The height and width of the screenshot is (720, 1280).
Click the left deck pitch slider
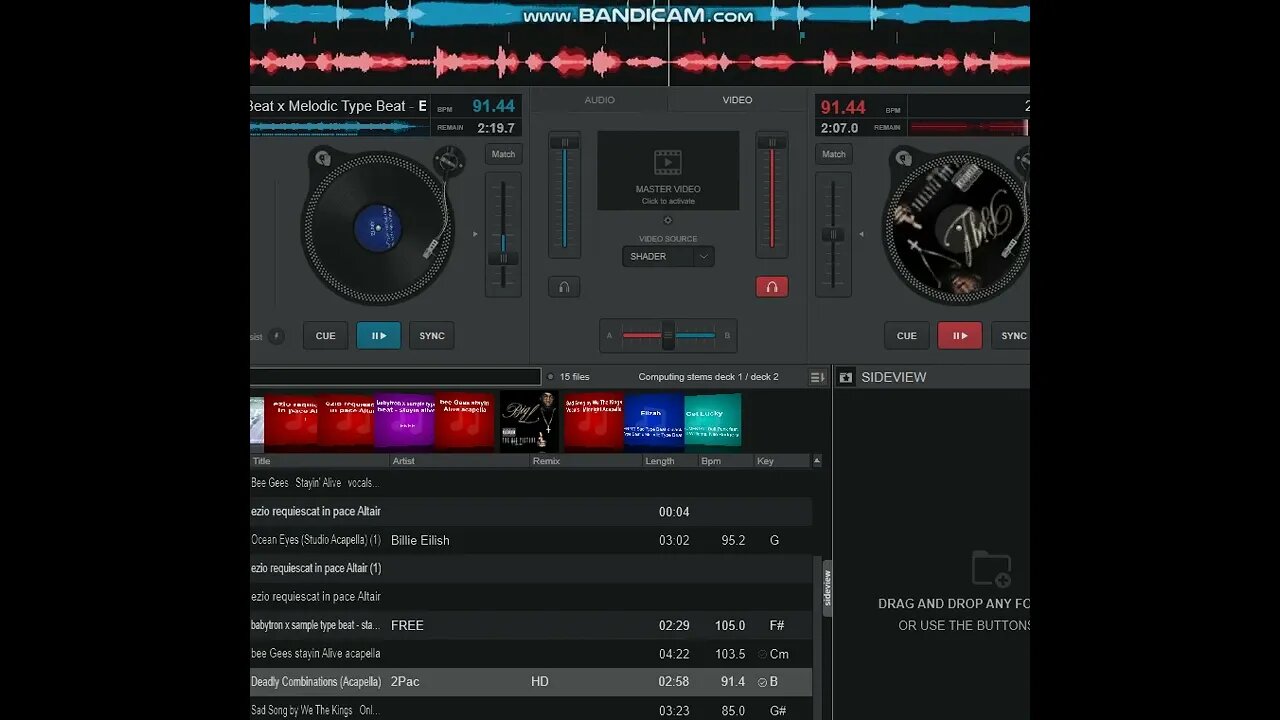pyautogui.click(x=503, y=235)
